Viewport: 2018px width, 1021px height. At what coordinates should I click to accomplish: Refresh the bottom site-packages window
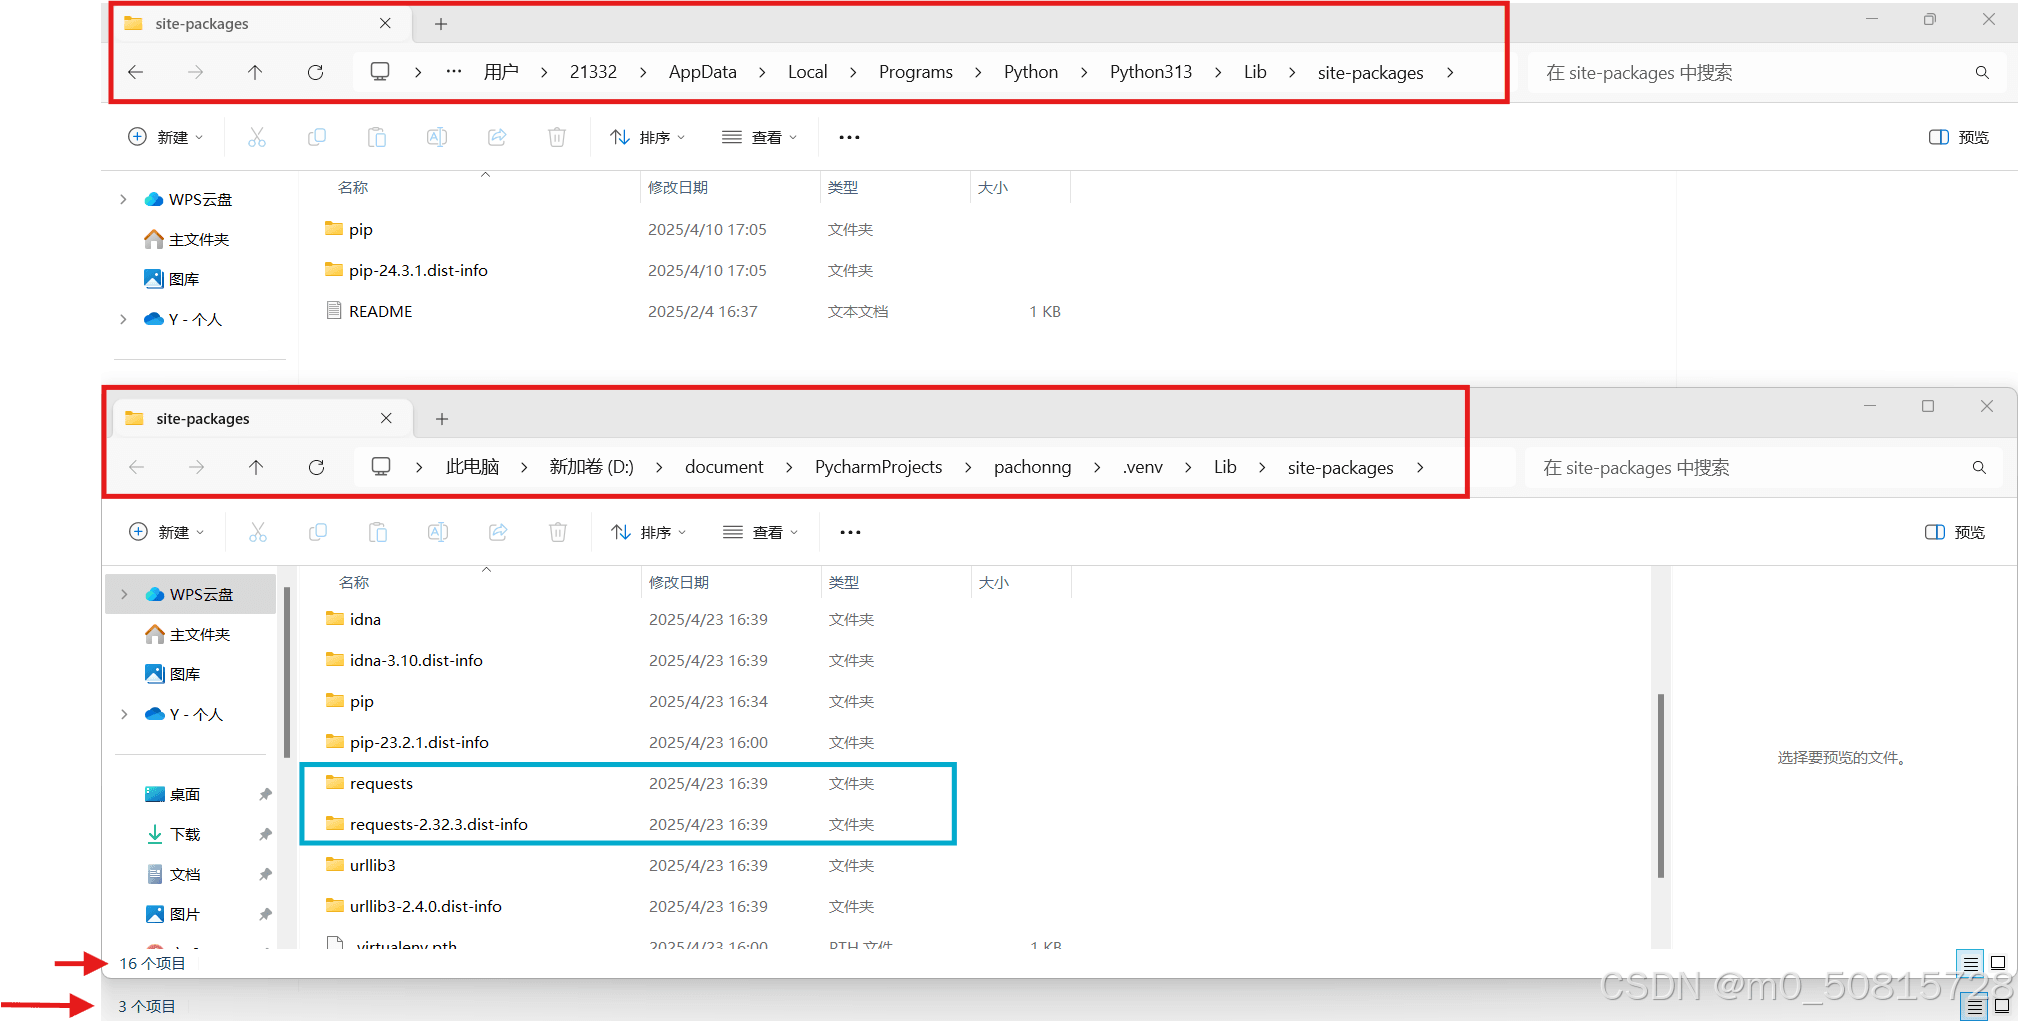(316, 467)
